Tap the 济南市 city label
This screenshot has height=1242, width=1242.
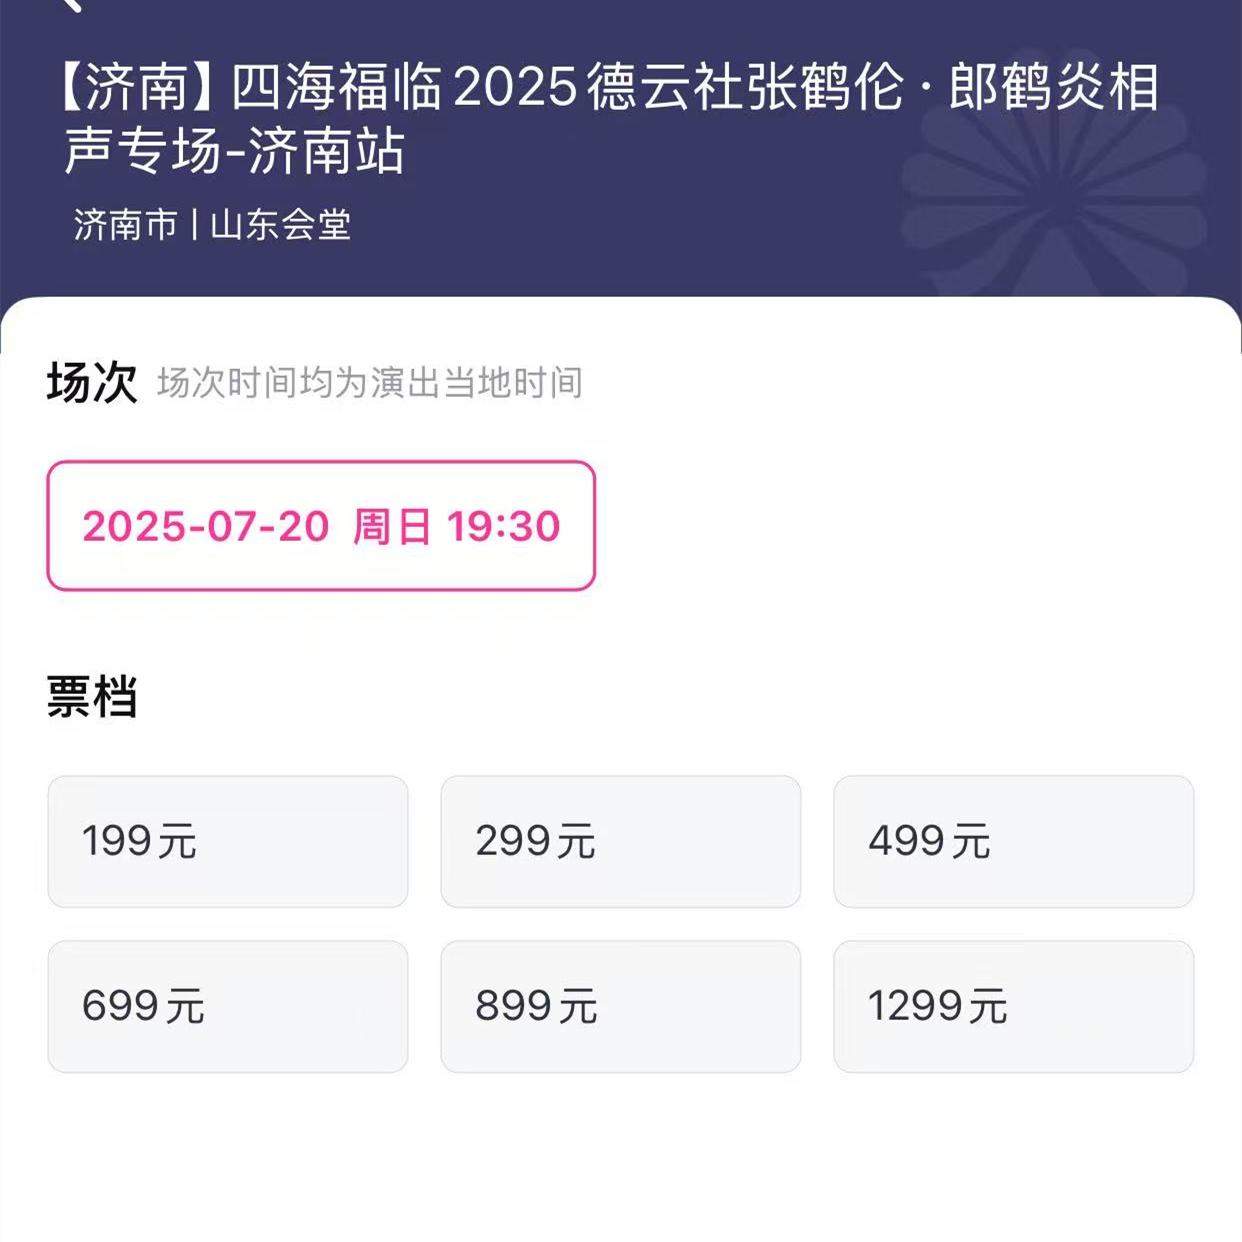[x=125, y=225]
